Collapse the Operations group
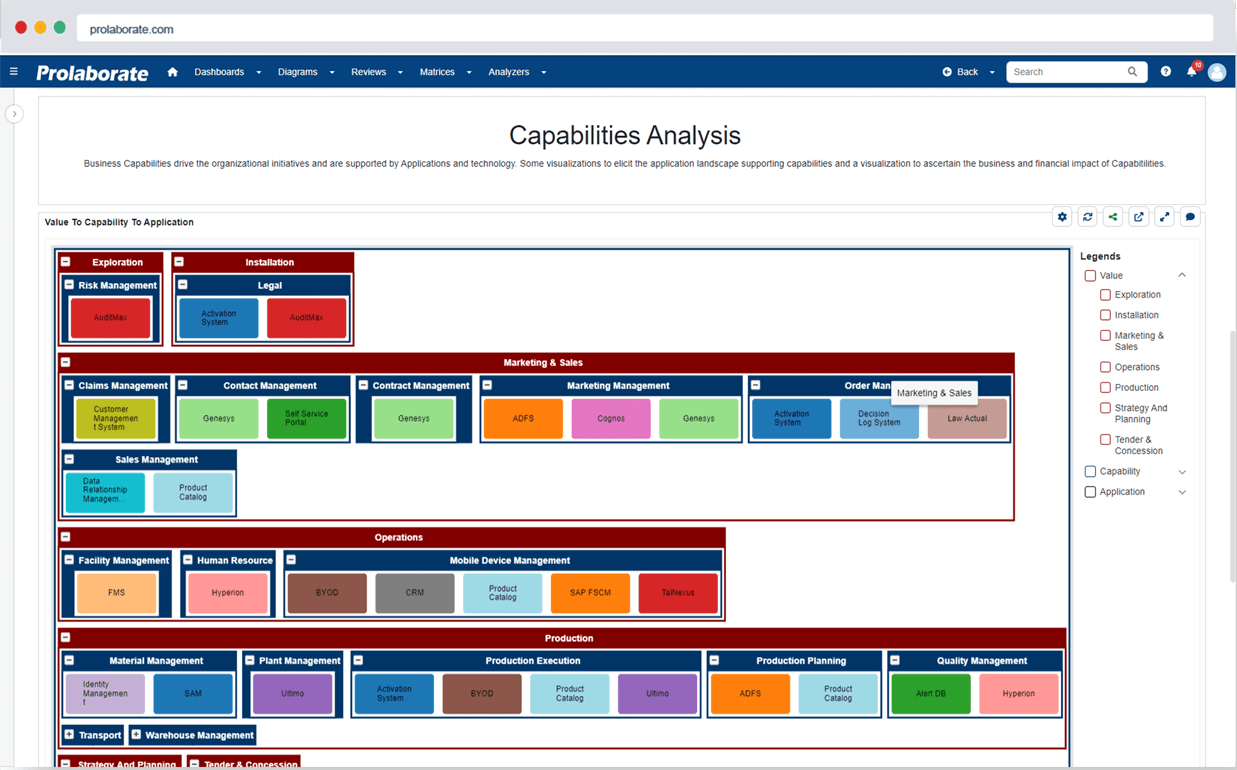The width and height of the screenshot is (1237, 770). tap(66, 537)
